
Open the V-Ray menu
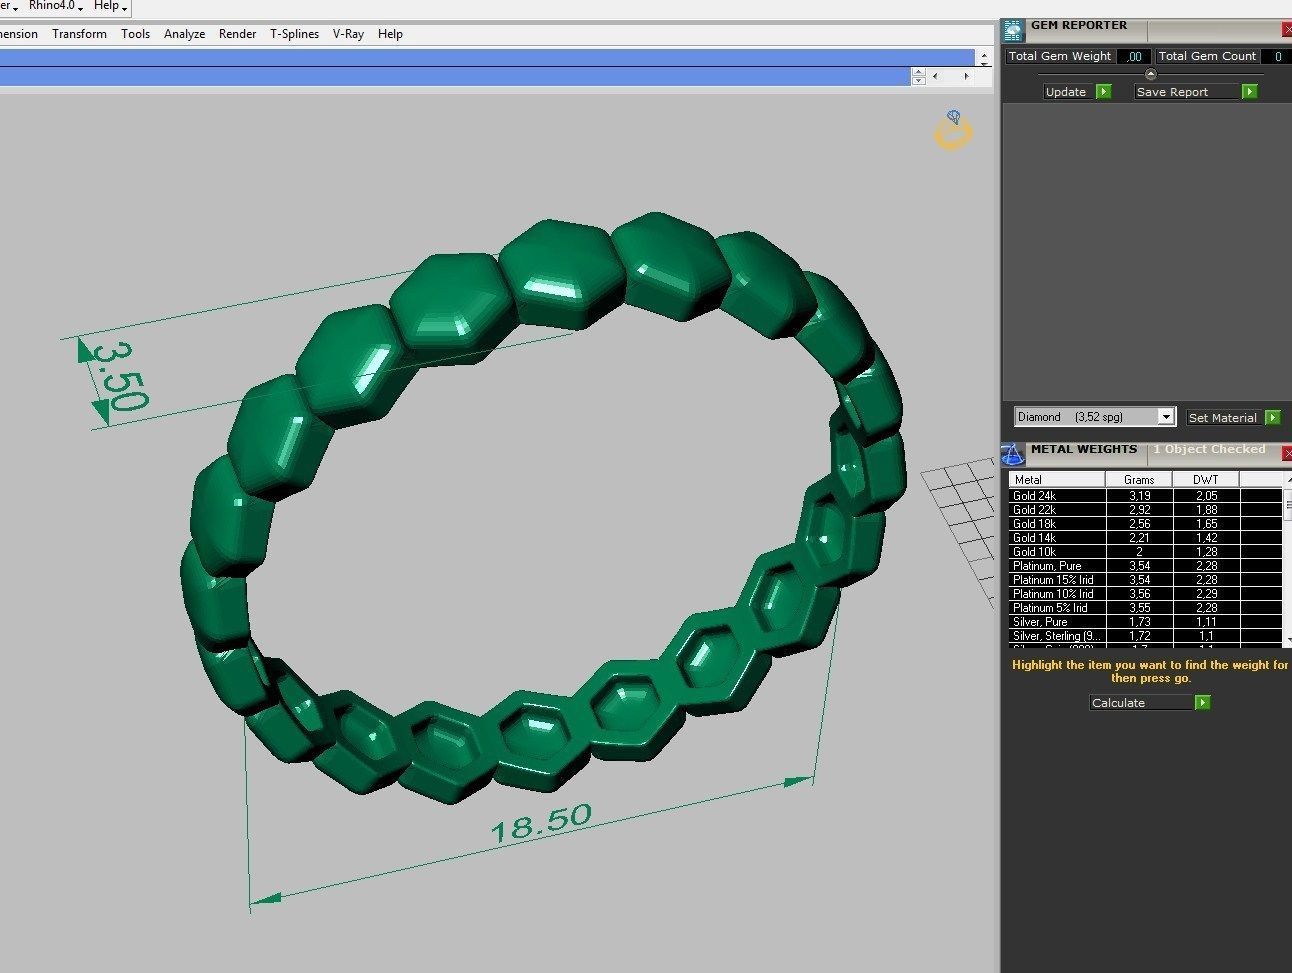pos(348,34)
